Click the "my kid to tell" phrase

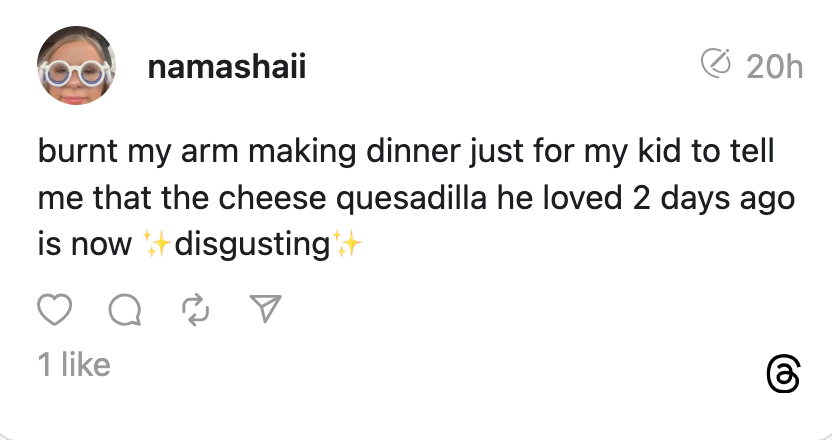[x=692, y=153]
